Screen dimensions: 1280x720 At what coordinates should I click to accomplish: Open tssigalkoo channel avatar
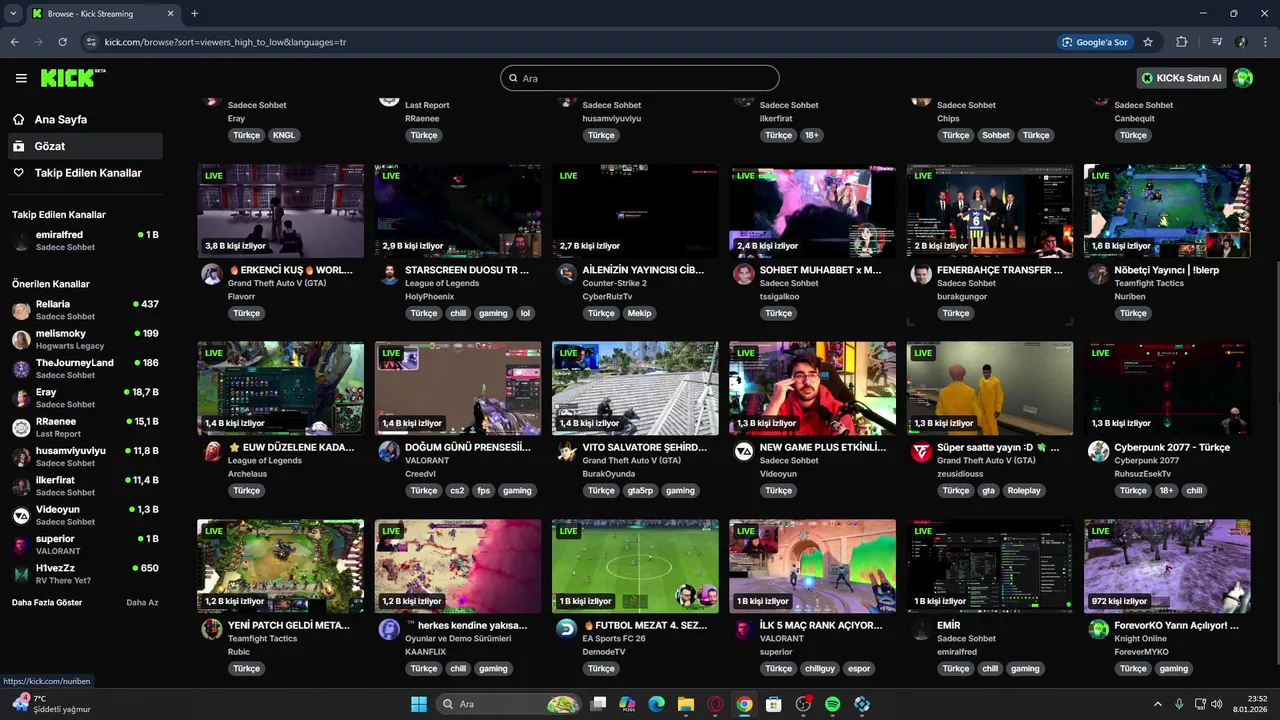point(743,274)
